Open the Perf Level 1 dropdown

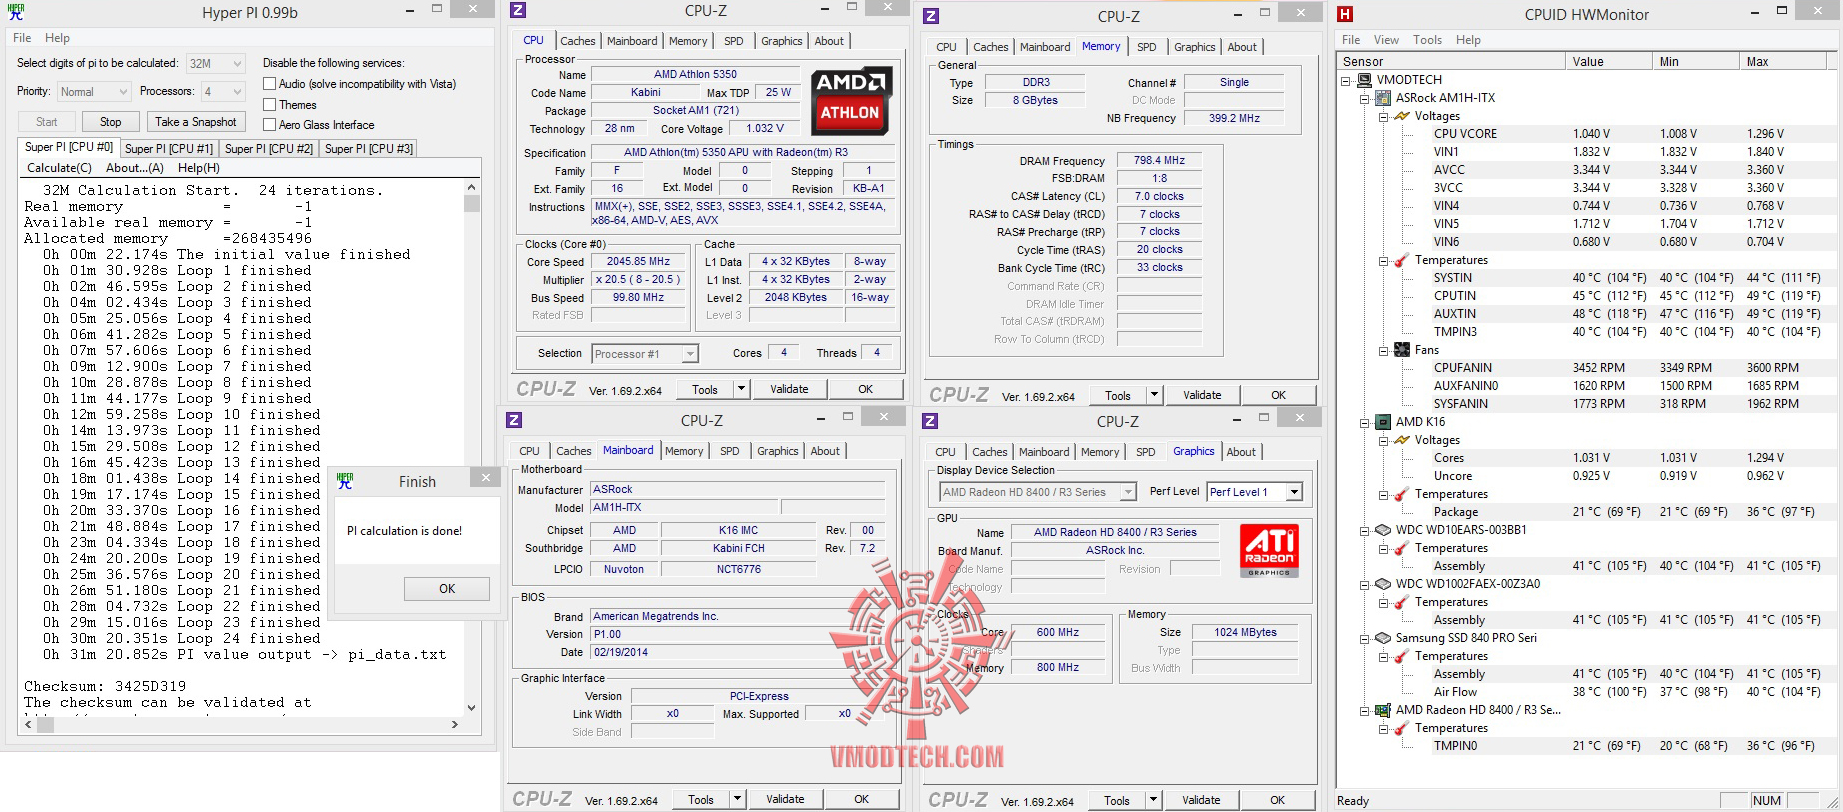(x=1255, y=492)
